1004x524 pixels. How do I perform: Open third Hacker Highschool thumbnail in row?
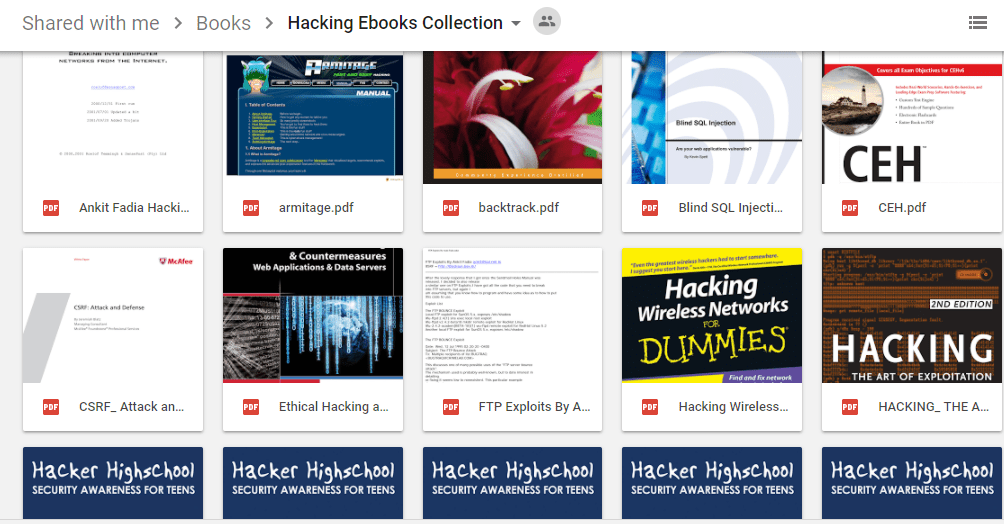click(x=512, y=483)
